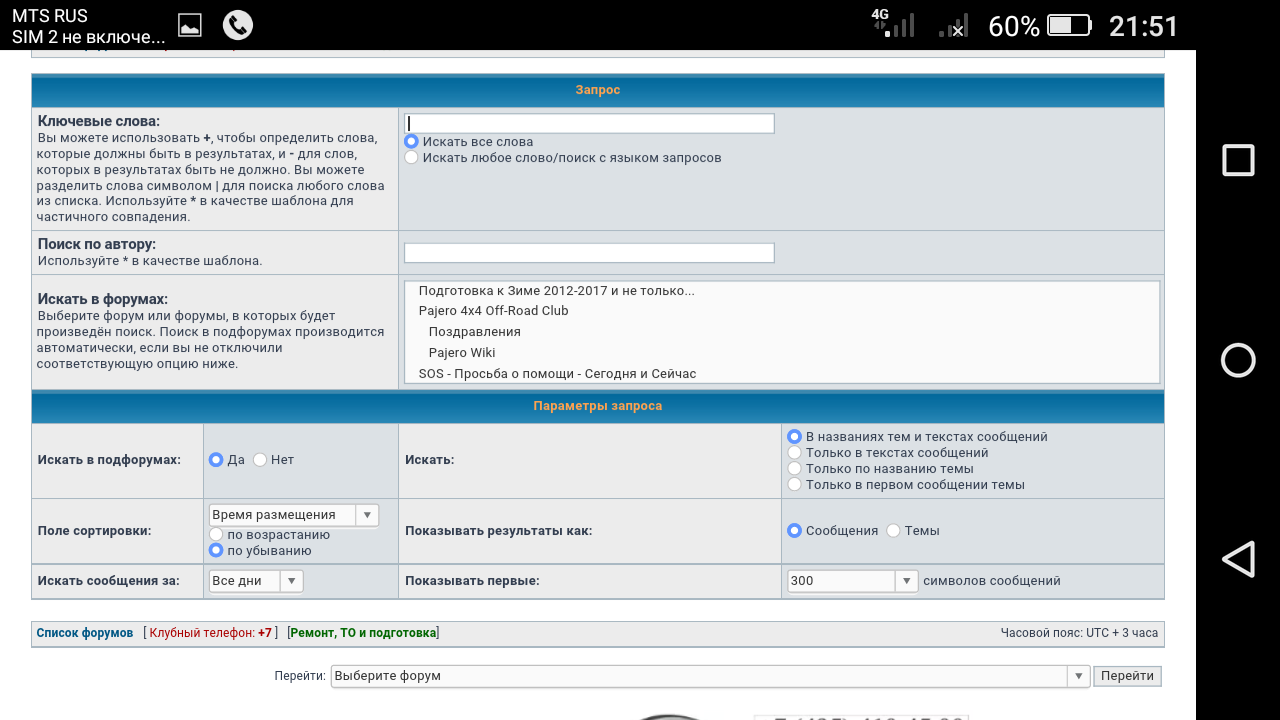The height and width of the screenshot is (720, 1280).
Task: Select 'Искать любое слово' radio option
Action: click(x=411, y=158)
